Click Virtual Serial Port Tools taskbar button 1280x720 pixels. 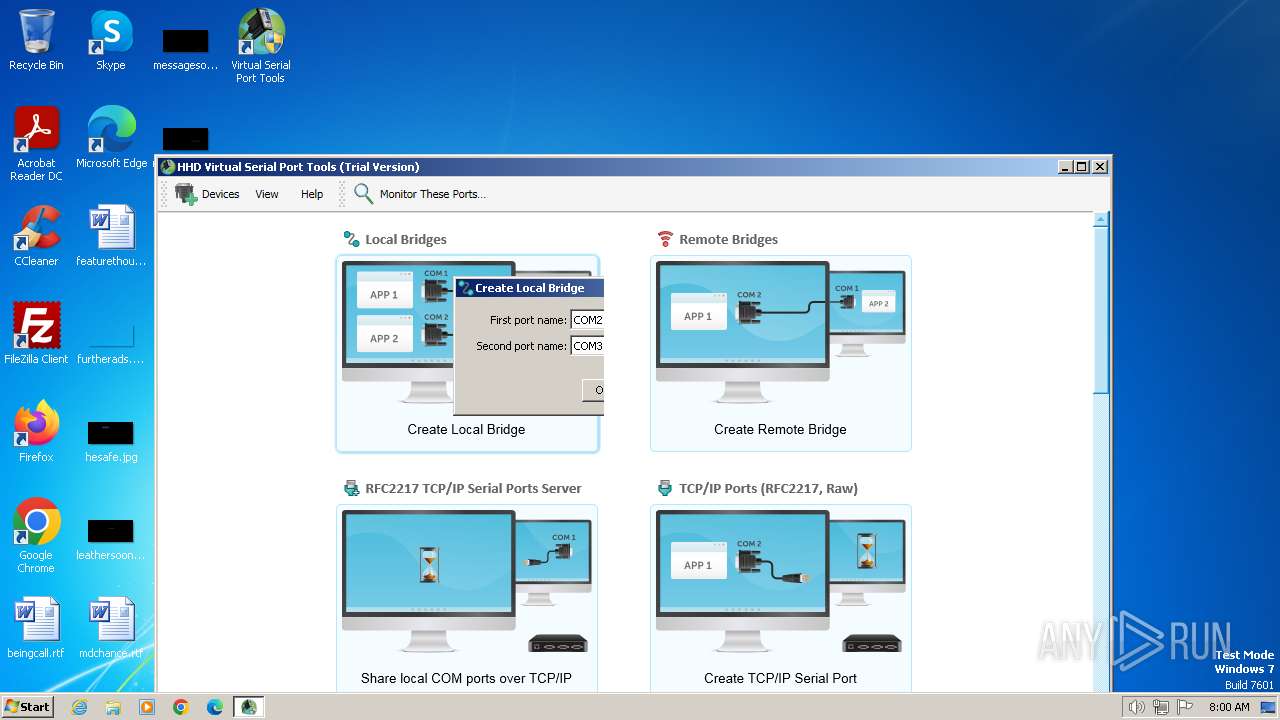click(x=249, y=707)
